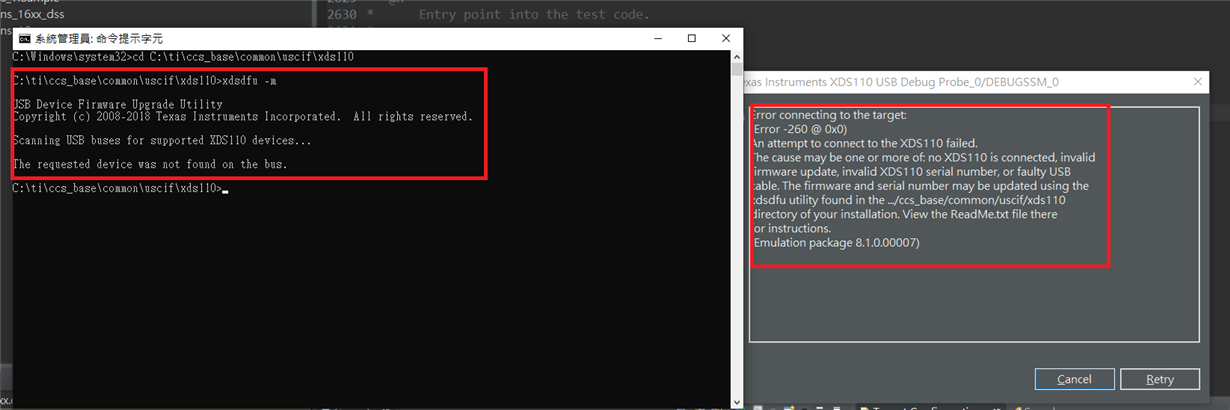The height and width of the screenshot is (410, 1230).
Task: Close the command prompt window
Action: (x=727, y=39)
